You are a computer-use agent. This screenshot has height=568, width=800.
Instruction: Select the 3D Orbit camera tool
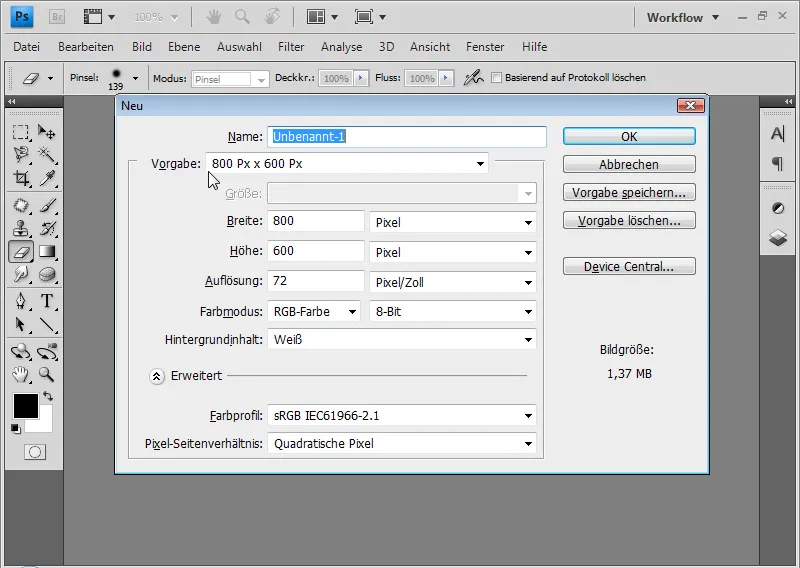(47, 352)
